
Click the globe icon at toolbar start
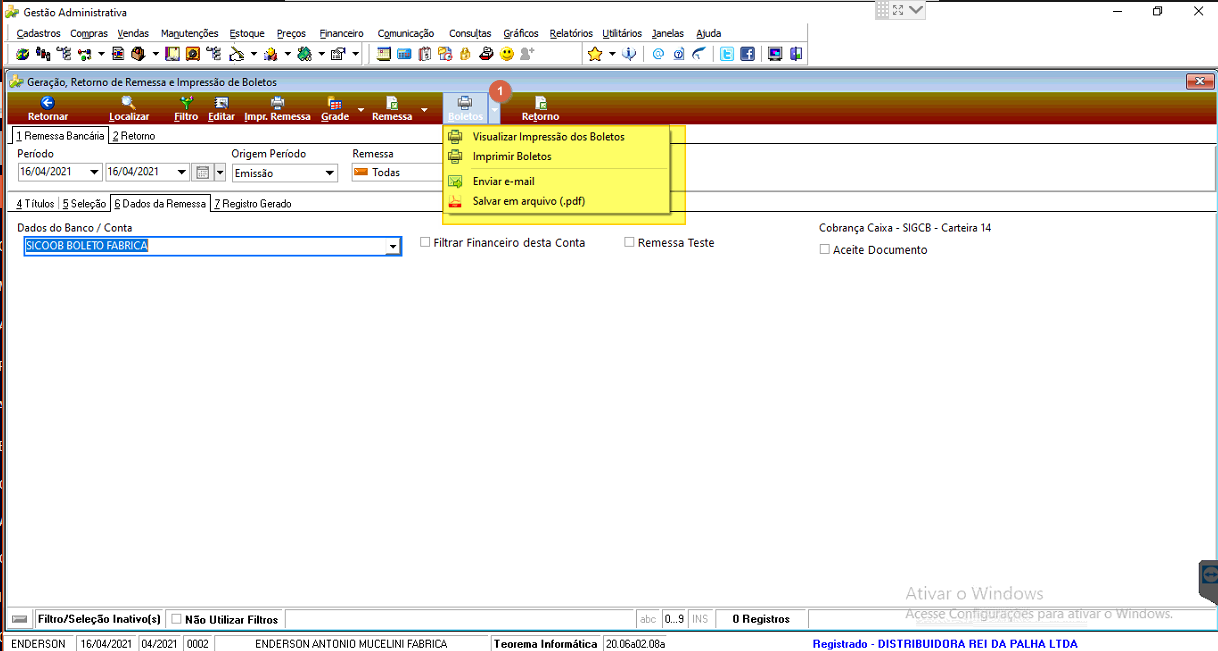pyautogui.click(x=22, y=54)
